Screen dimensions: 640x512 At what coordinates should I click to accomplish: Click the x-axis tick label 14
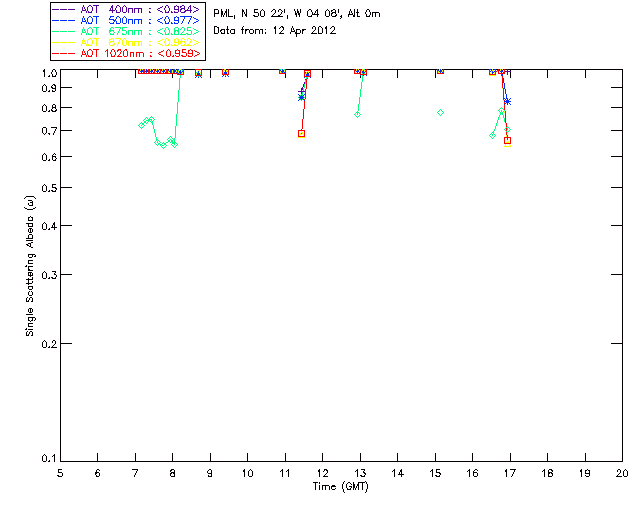[398, 473]
